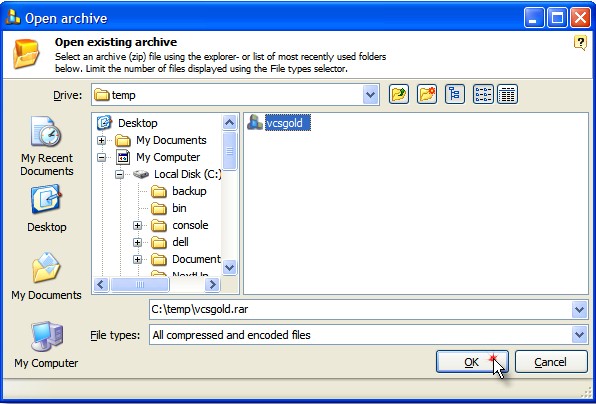Click the Local Disk (C:) drive icon
This screenshot has height=404, width=596.
(141, 174)
